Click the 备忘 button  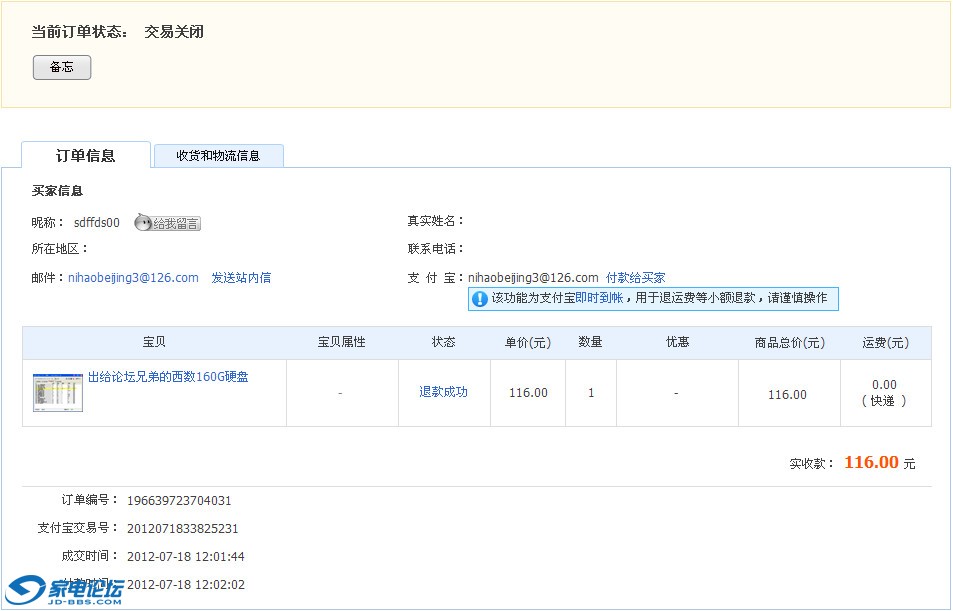coord(62,67)
